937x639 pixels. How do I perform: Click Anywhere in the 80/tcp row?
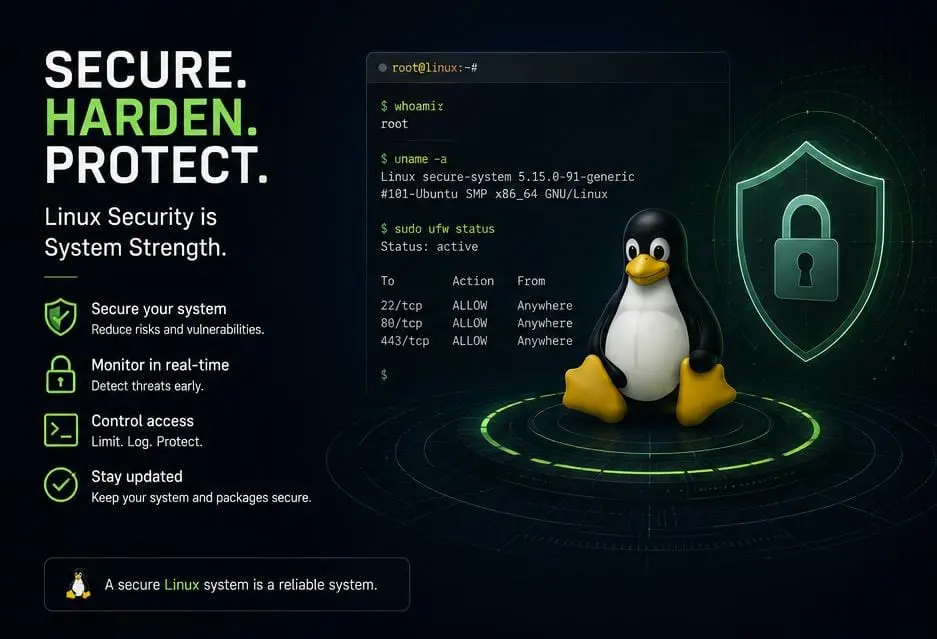point(545,323)
